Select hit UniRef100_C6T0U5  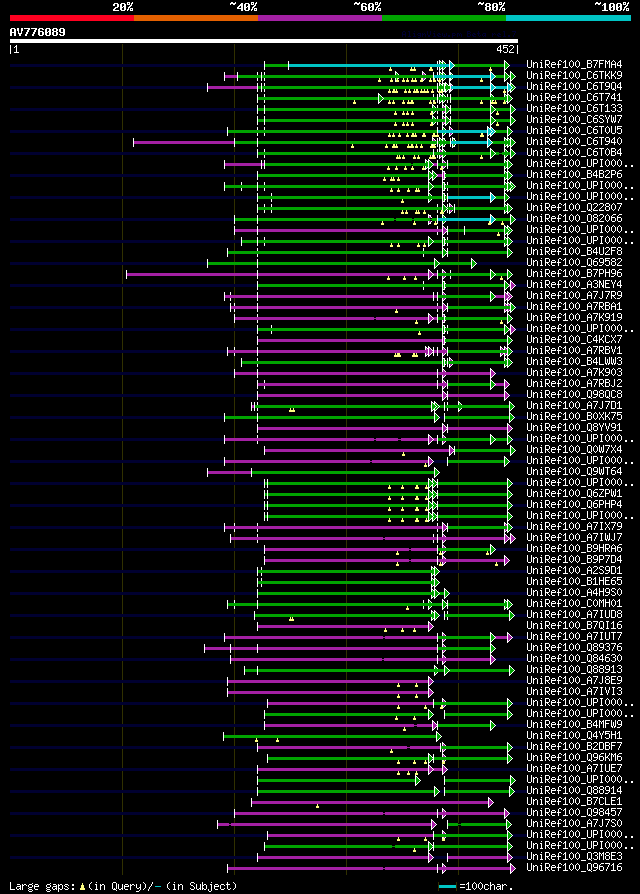[574, 131]
